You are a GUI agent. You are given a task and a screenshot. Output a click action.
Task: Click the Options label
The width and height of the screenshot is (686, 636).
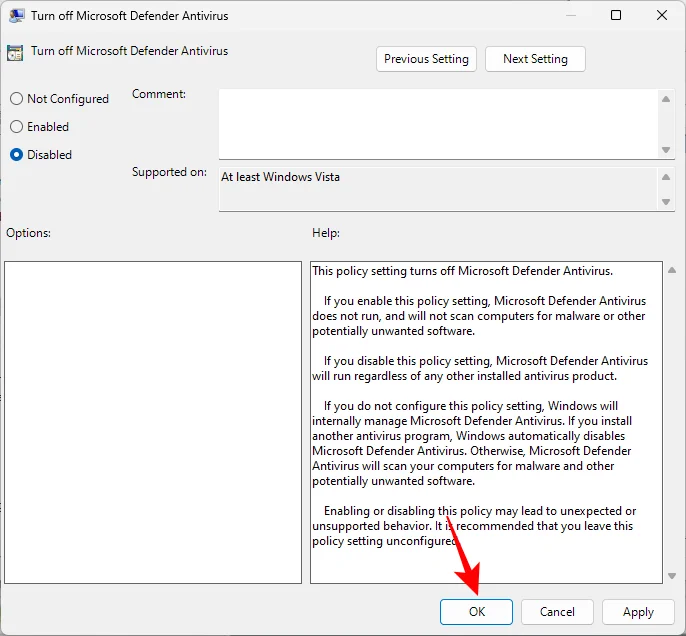(x=28, y=233)
